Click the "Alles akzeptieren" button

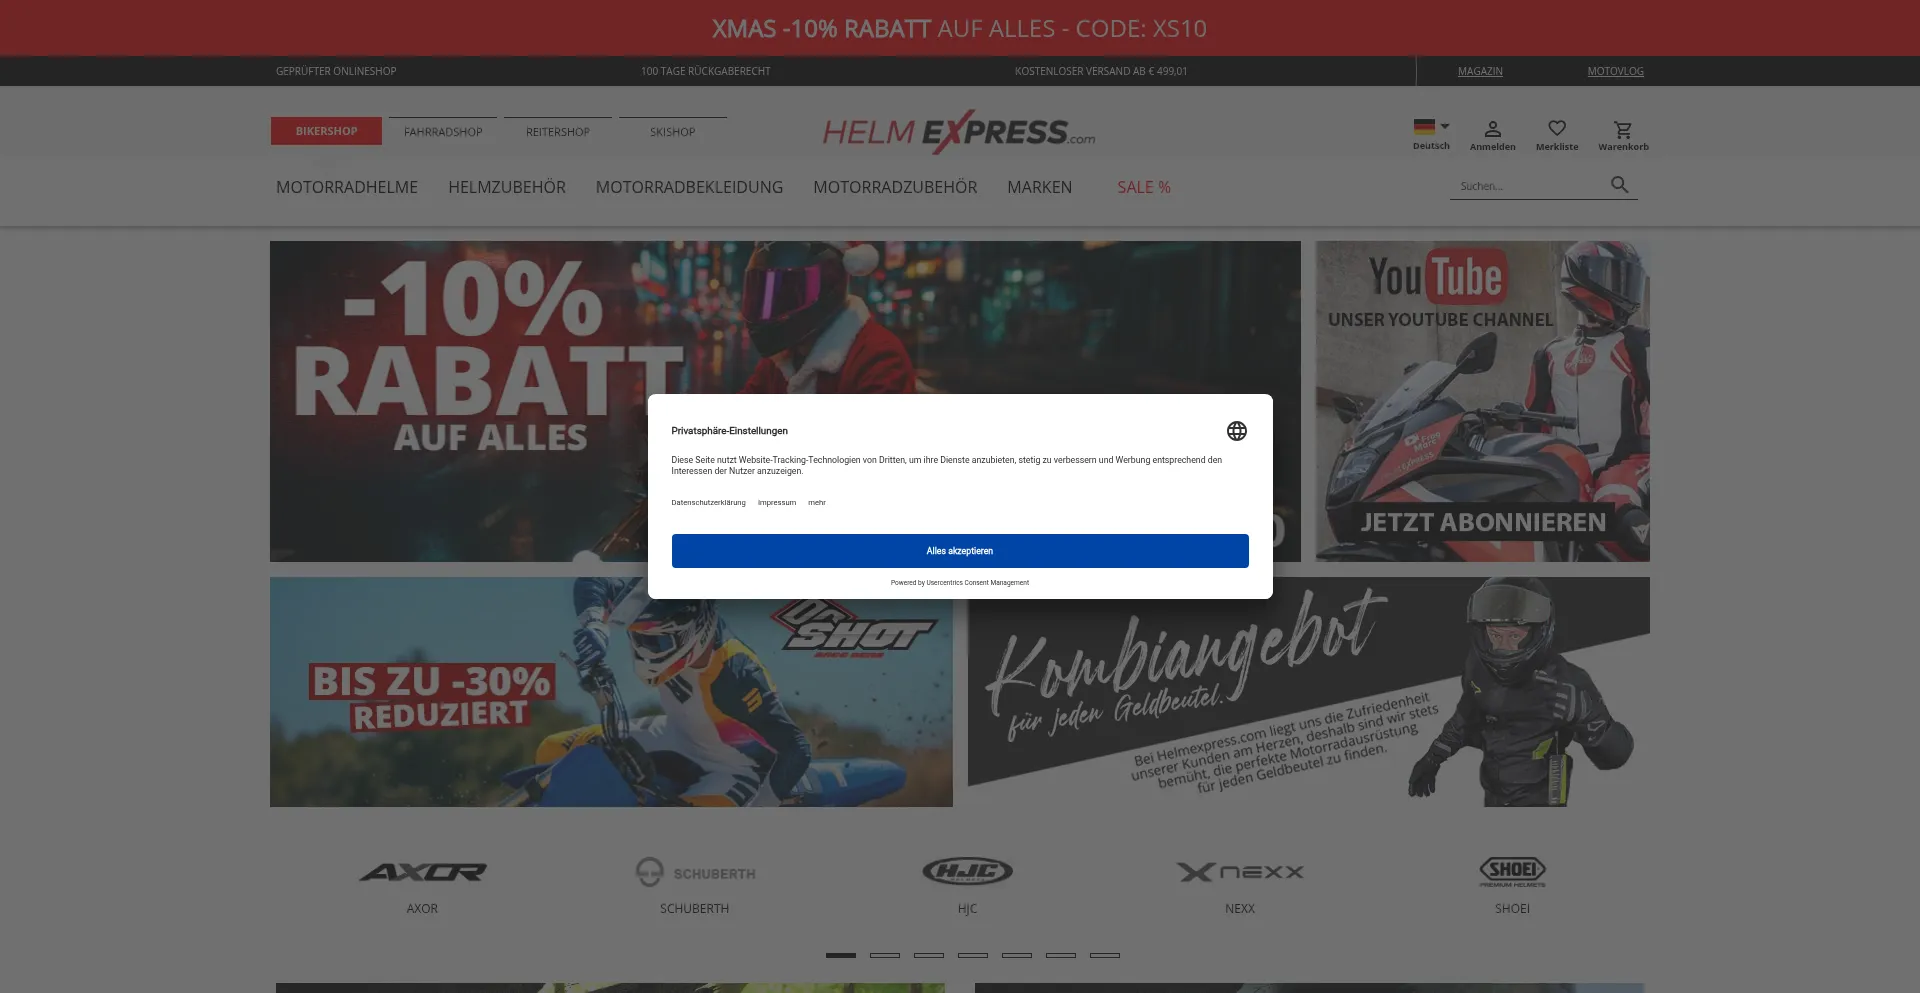click(959, 550)
